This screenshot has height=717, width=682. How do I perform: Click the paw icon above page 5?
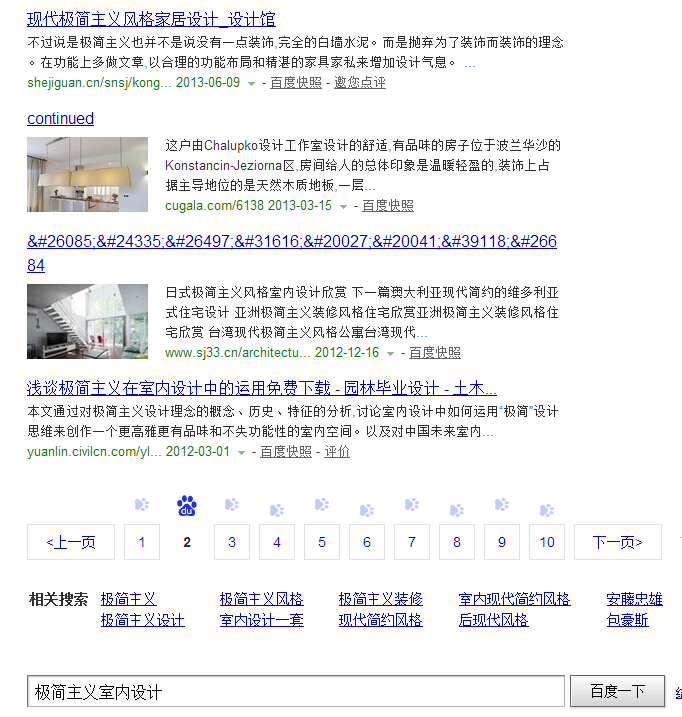pos(322,504)
